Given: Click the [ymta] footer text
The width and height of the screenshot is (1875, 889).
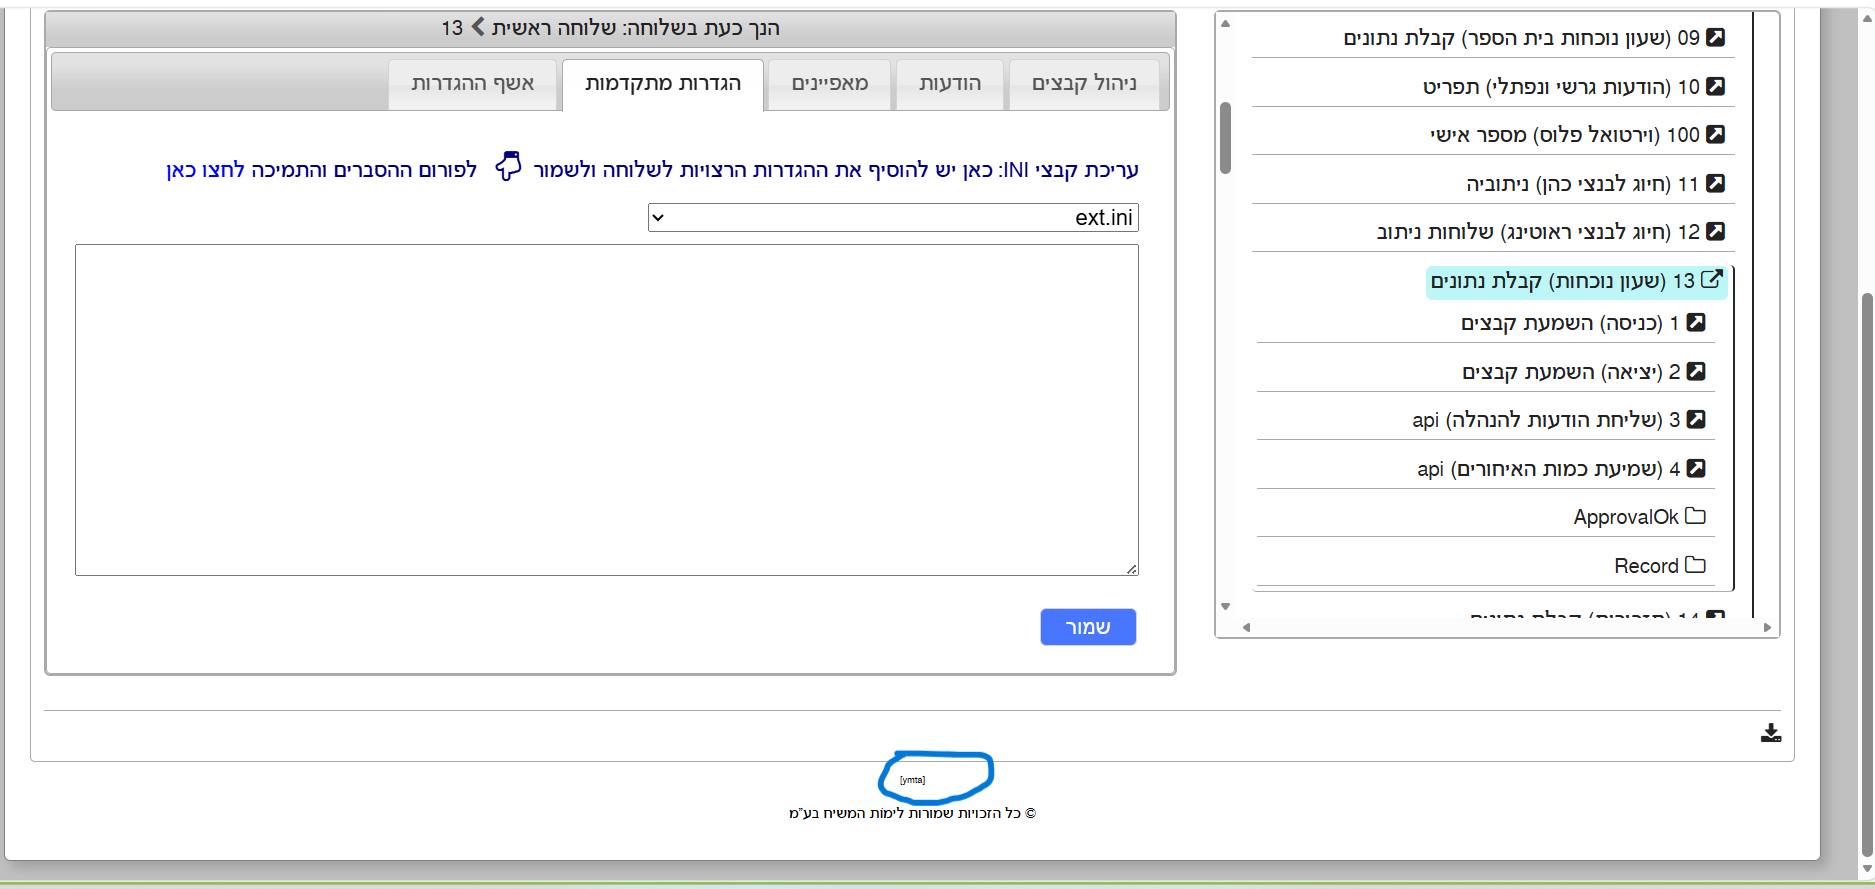Looking at the screenshot, I should click(912, 779).
